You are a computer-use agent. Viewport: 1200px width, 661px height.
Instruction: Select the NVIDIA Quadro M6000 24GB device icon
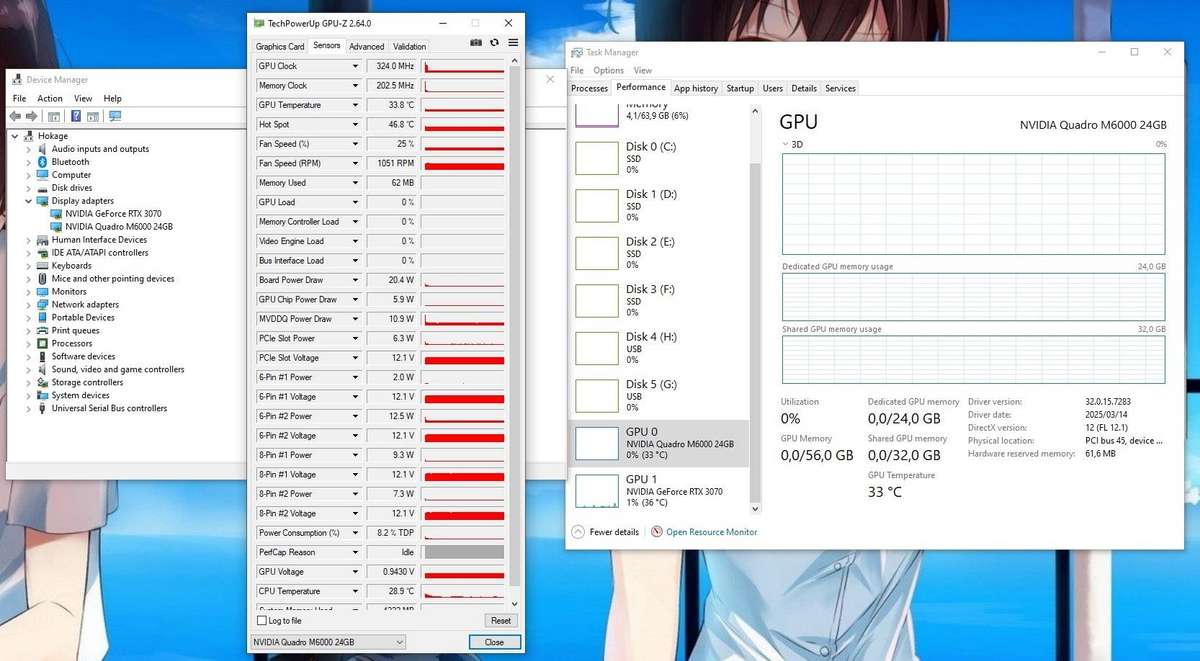point(57,227)
